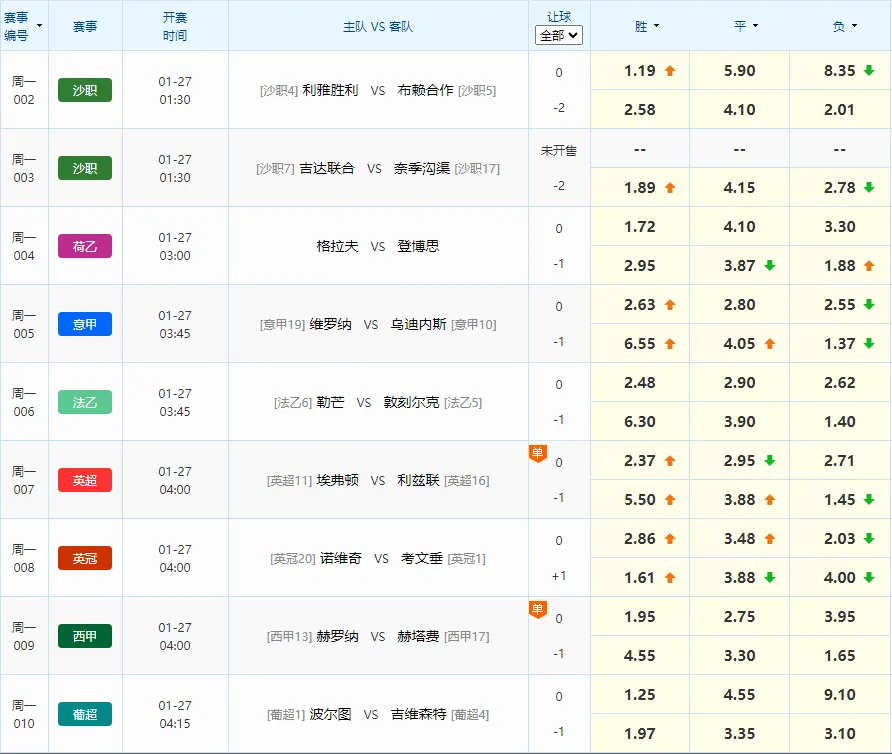Select the 法乙 league badge
Image resolution: width=892 pixels, height=754 pixels.
[x=84, y=402]
